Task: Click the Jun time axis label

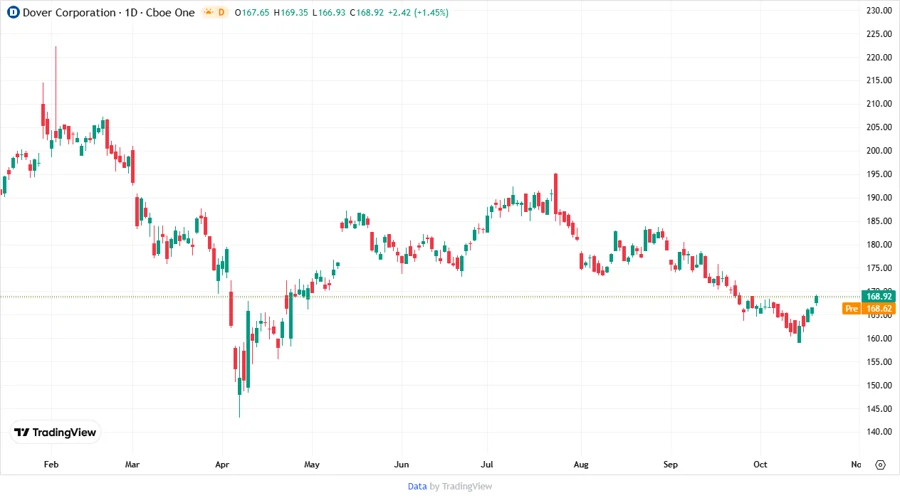Action: click(x=402, y=465)
